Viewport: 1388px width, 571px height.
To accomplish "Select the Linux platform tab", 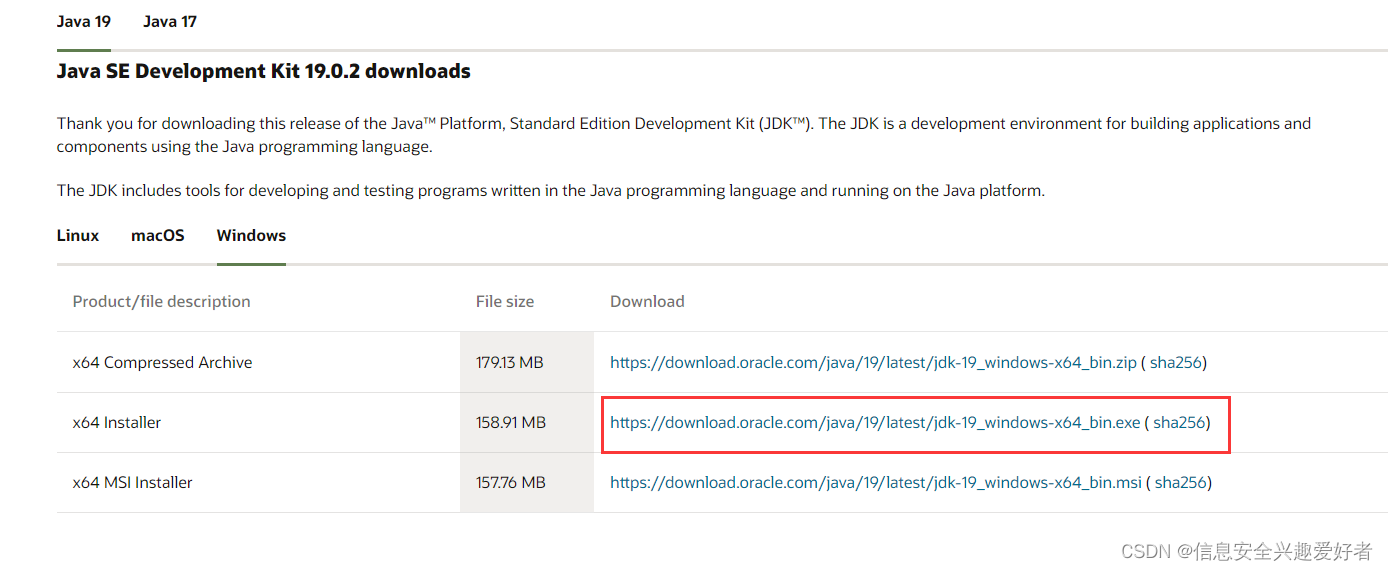I will pos(78,236).
